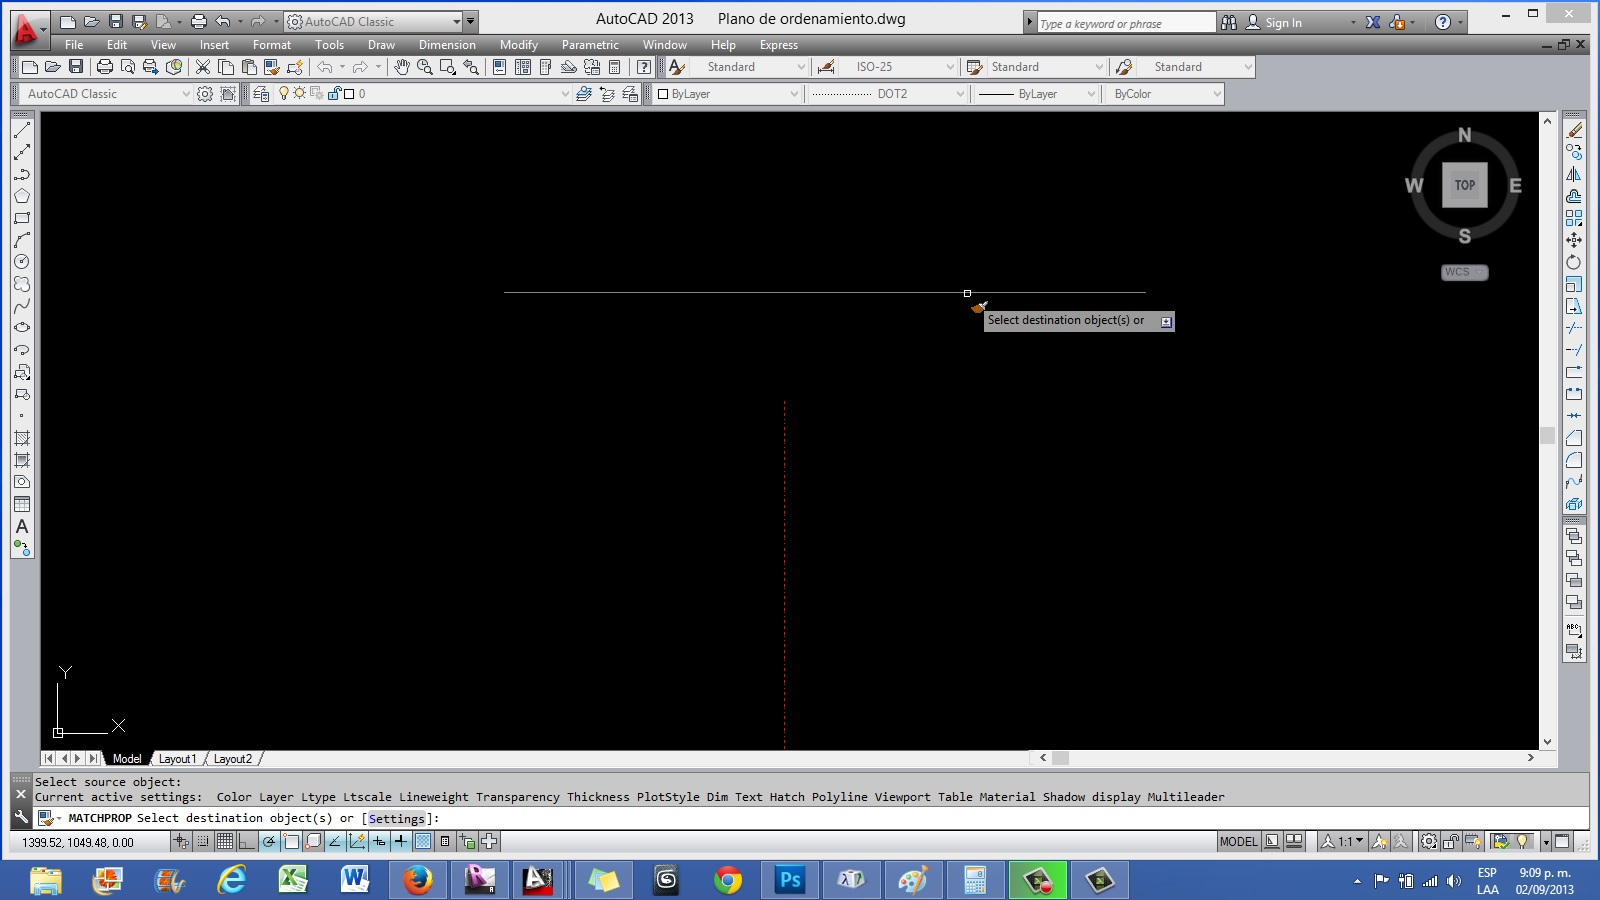Open the QuickCalc calculator icon

[615, 67]
